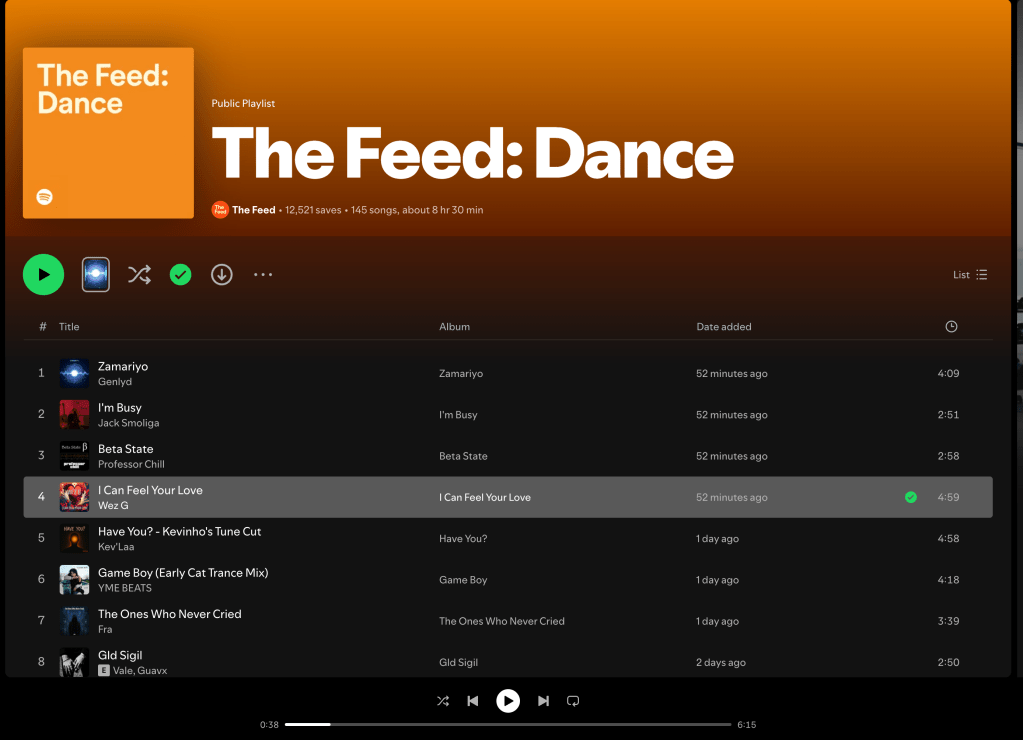Select the I'm Busy track title
Image resolution: width=1023 pixels, height=740 pixels.
(x=119, y=407)
